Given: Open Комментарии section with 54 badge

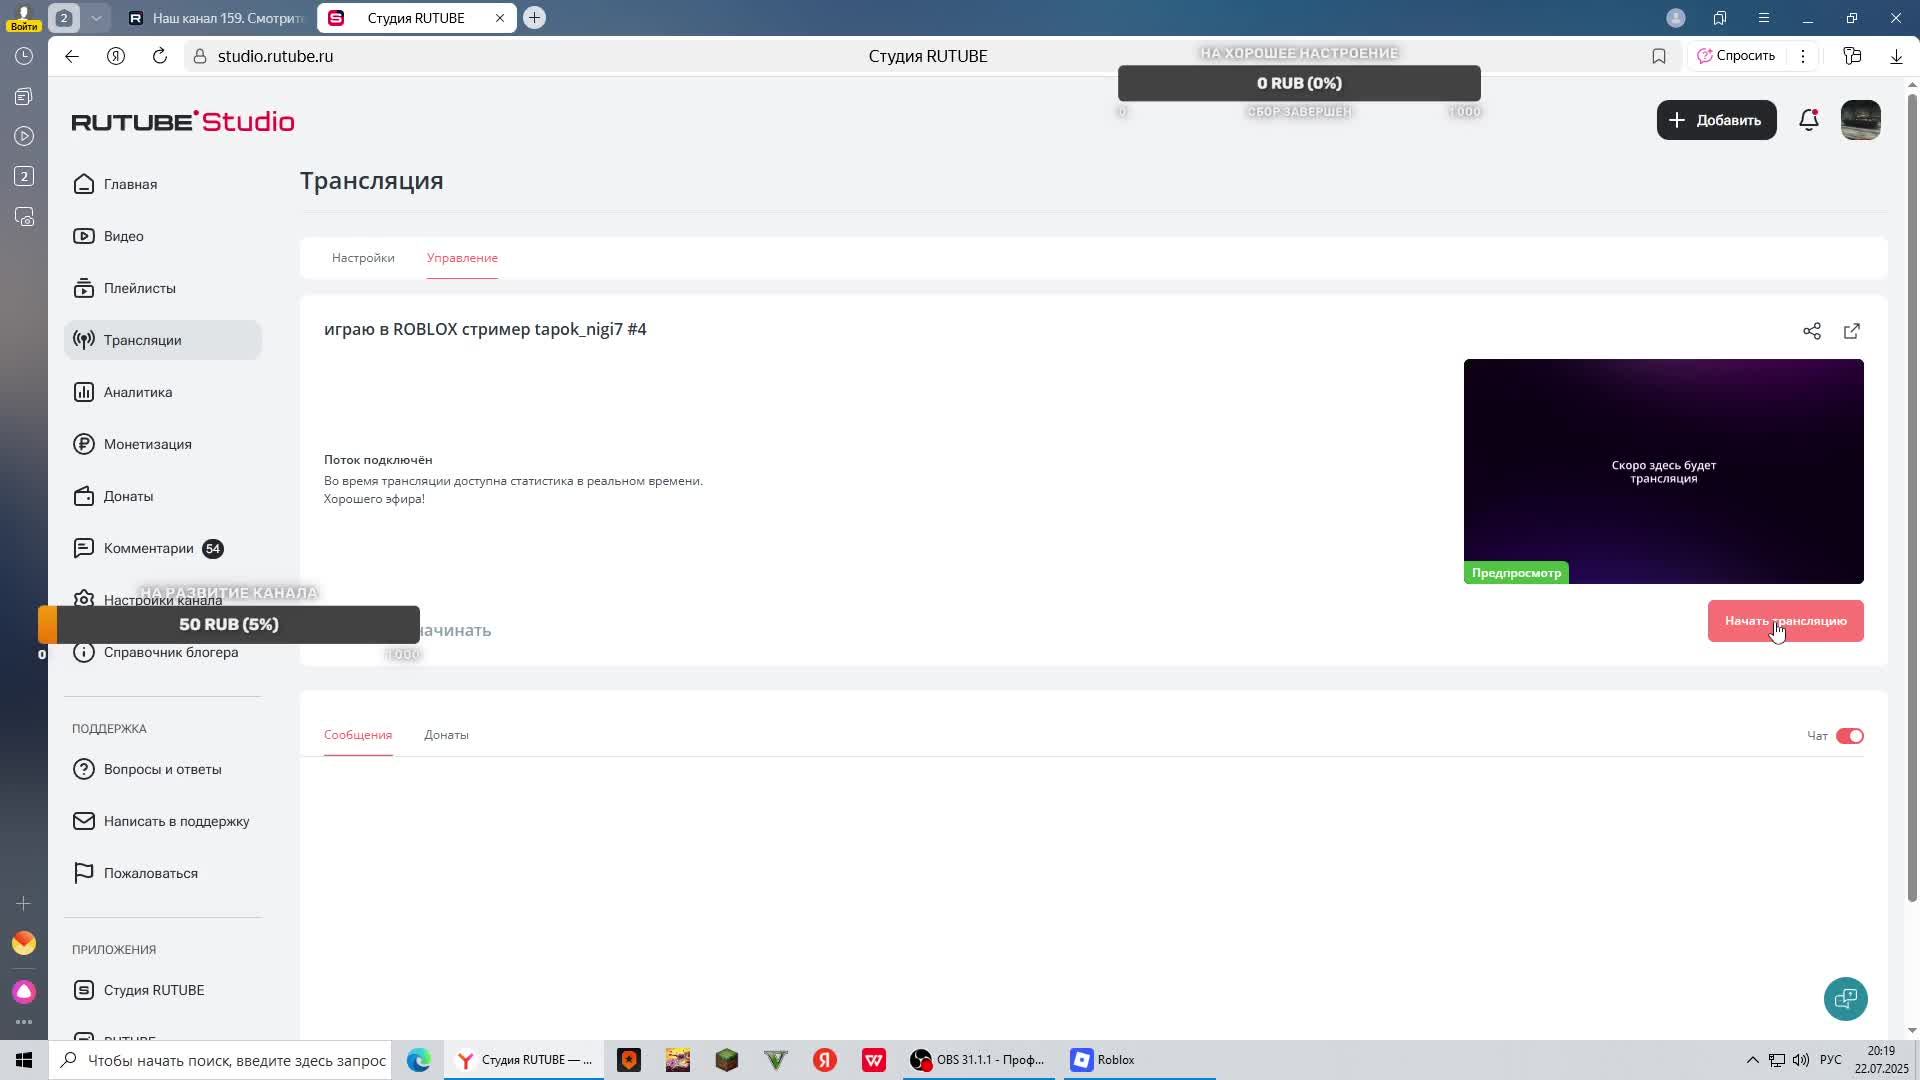Looking at the screenshot, I should pyautogui.click(x=149, y=548).
